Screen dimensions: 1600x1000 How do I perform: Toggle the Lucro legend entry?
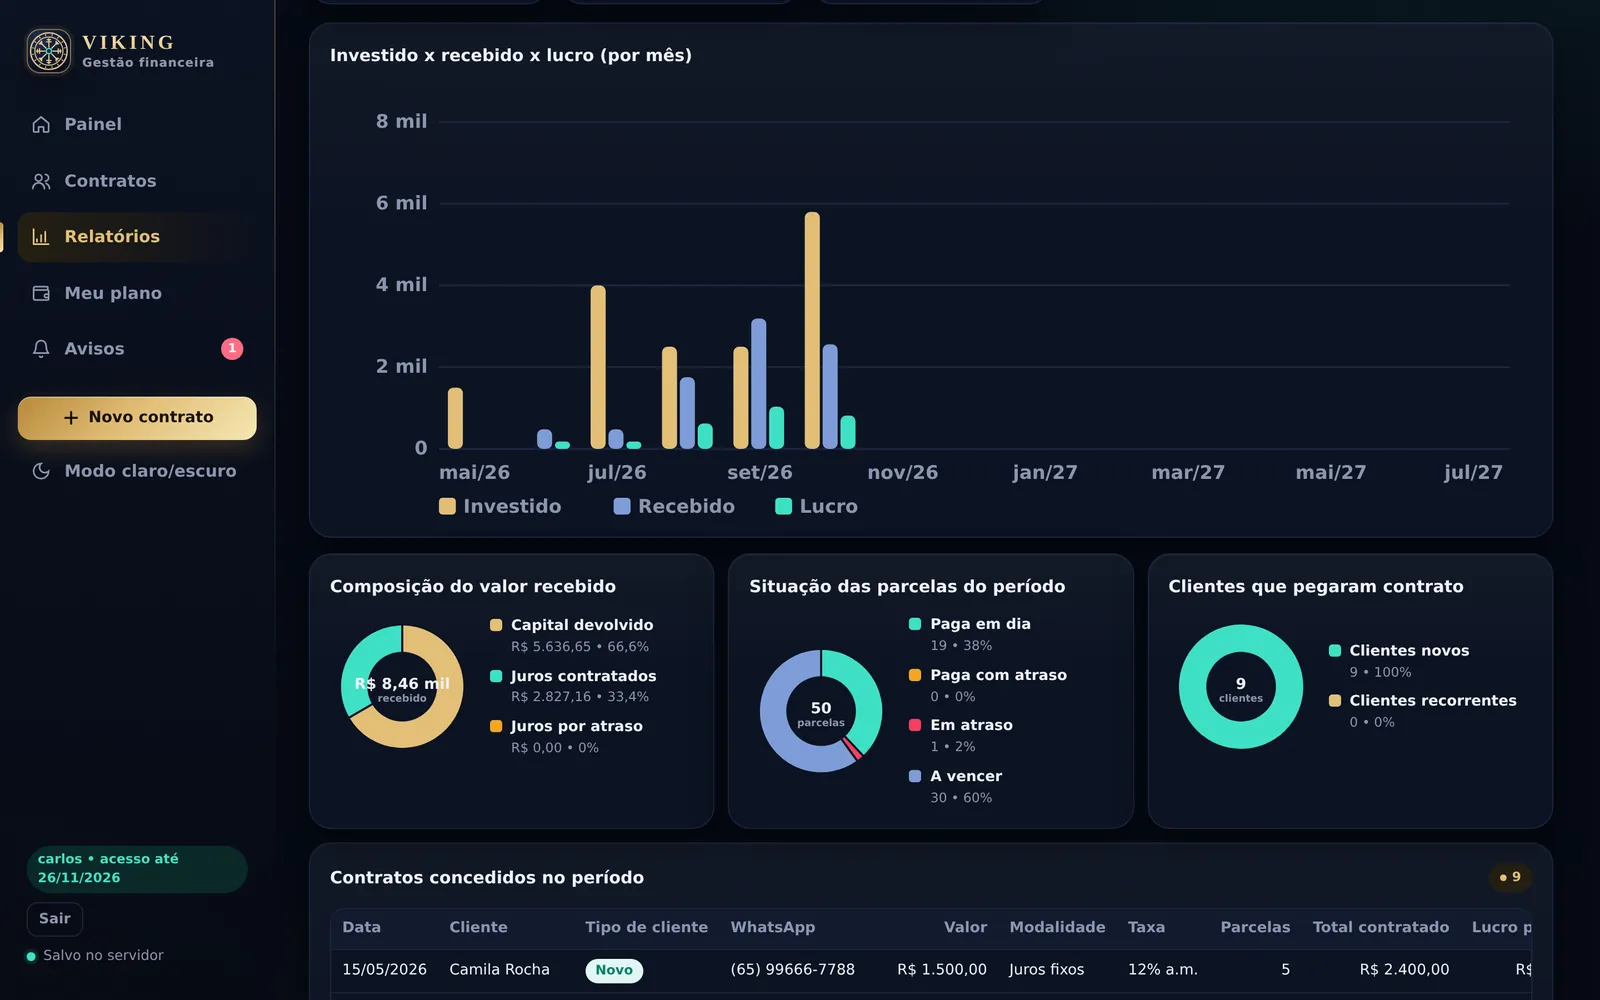(817, 506)
